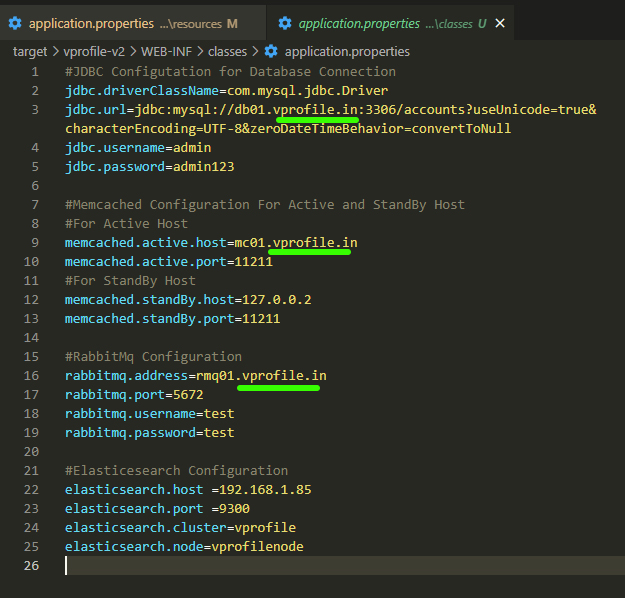Click '5672' port value
The height and width of the screenshot is (598, 625).
[x=188, y=395]
